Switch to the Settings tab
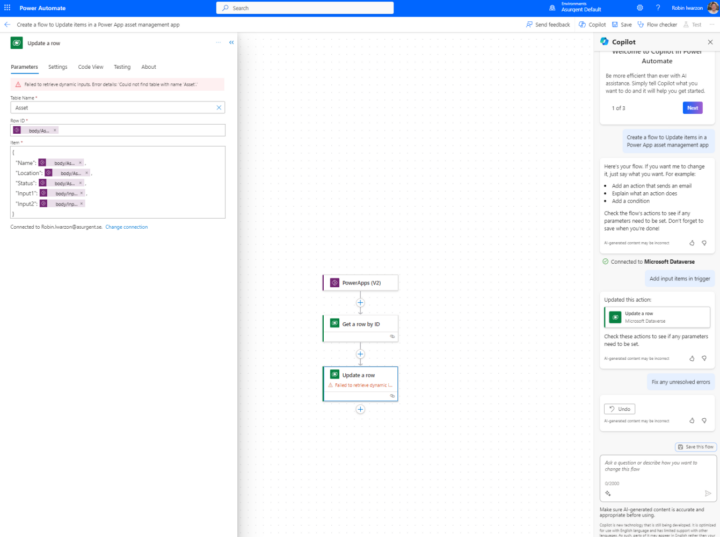720x537 pixels. (x=58, y=67)
